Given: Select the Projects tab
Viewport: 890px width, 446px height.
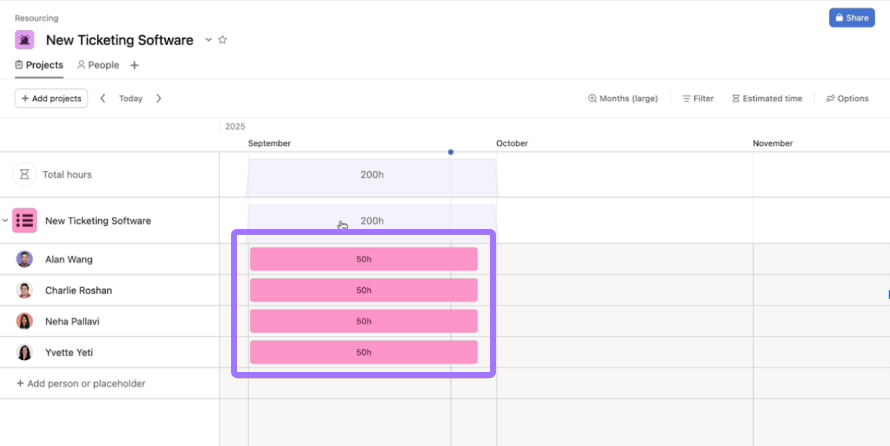Looking at the screenshot, I should coord(39,65).
